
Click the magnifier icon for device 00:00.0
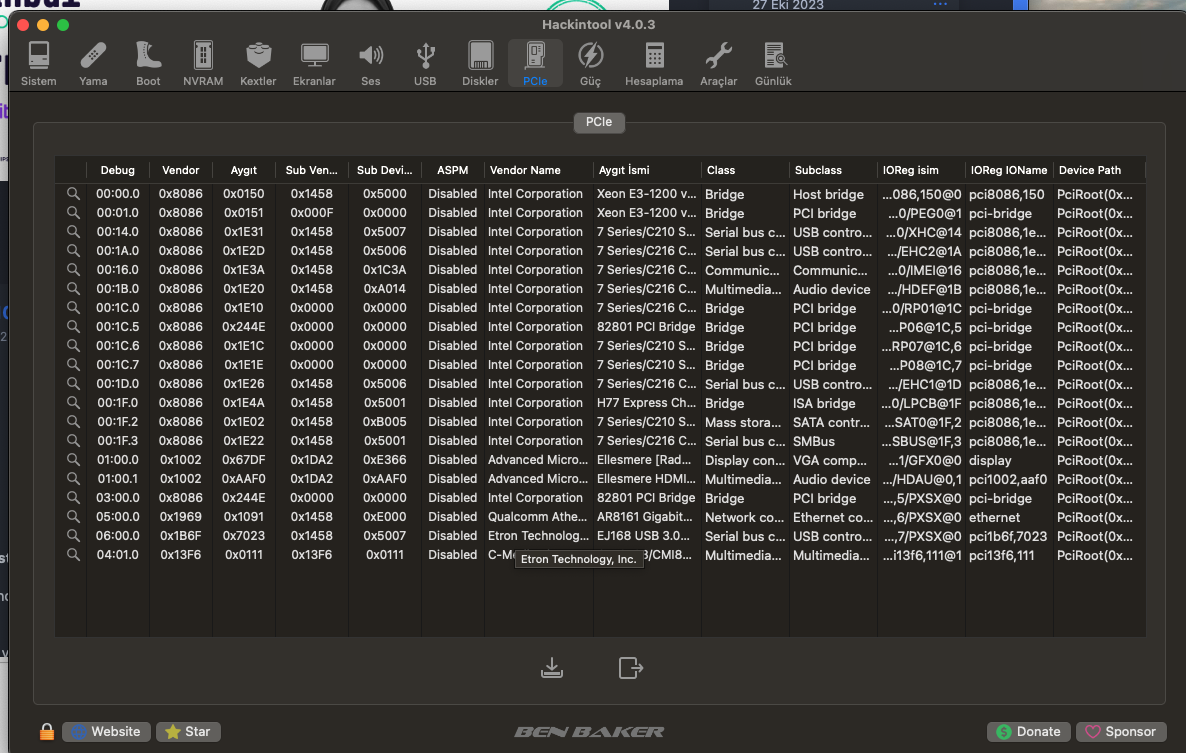coord(73,194)
